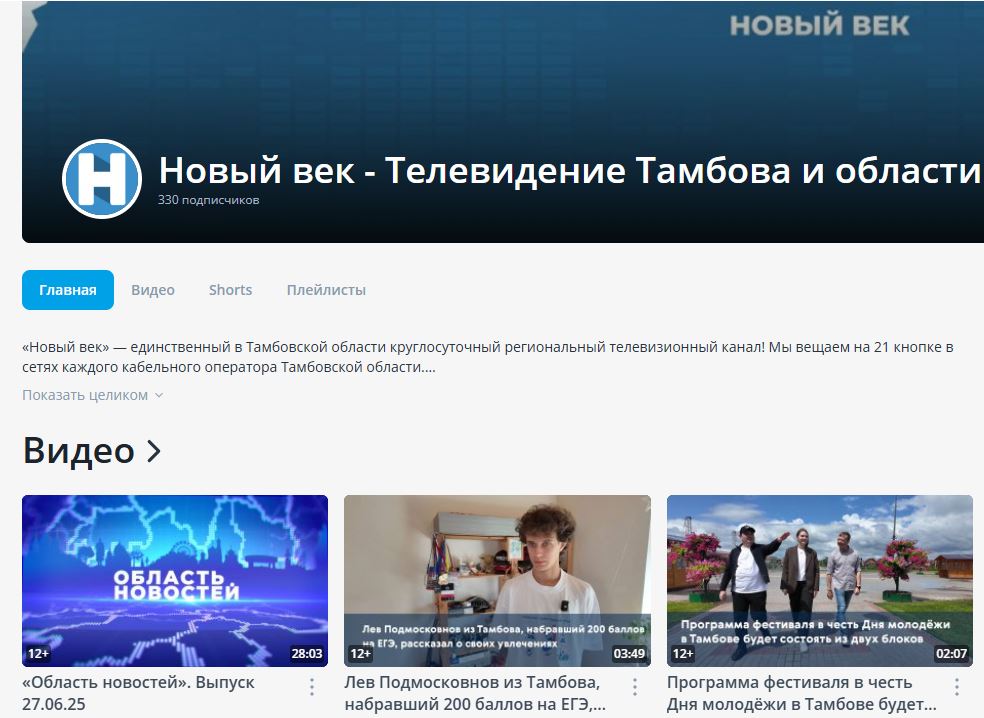The height and width of the screenshot is (718, 984).
Task: Open title «Область новостей». Выпуск 27.06.25
Action: 138,693
